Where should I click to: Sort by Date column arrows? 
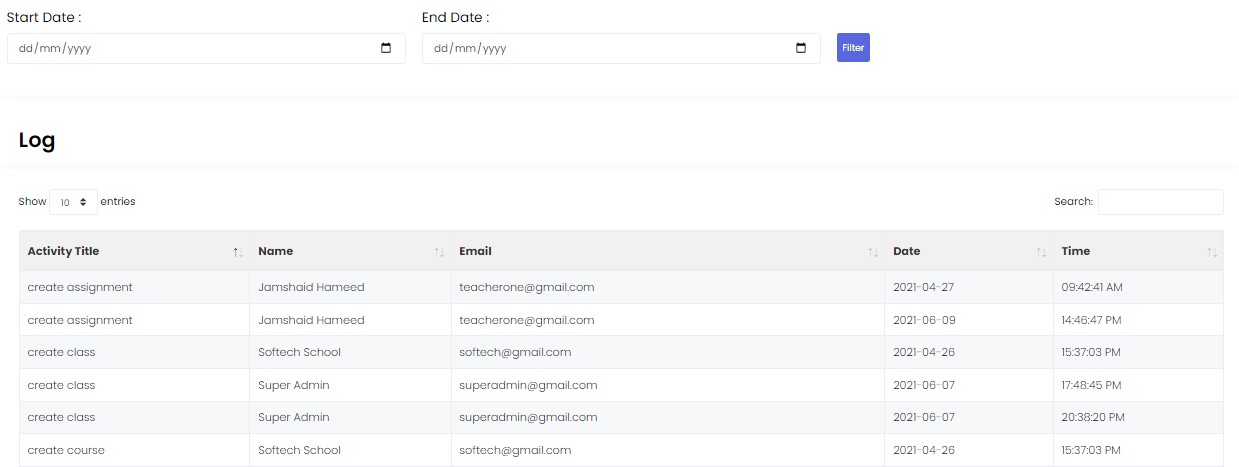[x=1042, y=252]
